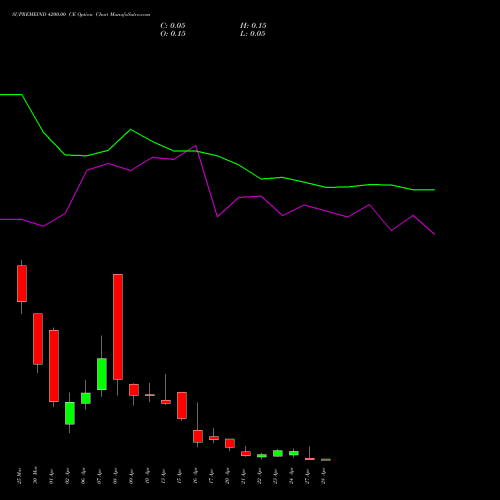Viewport: 500px width, 500px height.
Task: Click the red candle above 30 Mar
Action: (38, 339)
